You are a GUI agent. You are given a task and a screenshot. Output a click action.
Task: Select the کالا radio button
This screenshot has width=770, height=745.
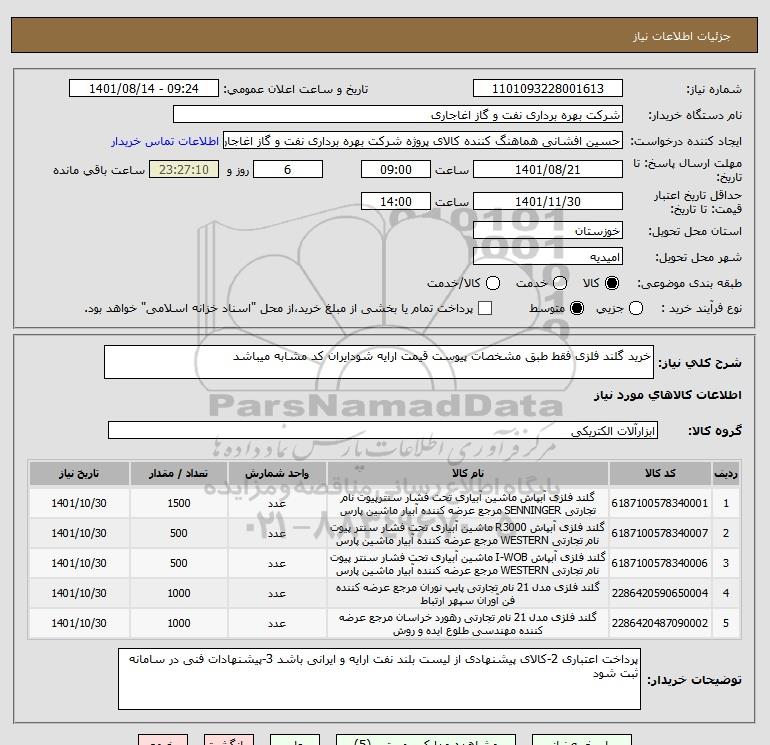pyautogui.click(x=612, y=283)
